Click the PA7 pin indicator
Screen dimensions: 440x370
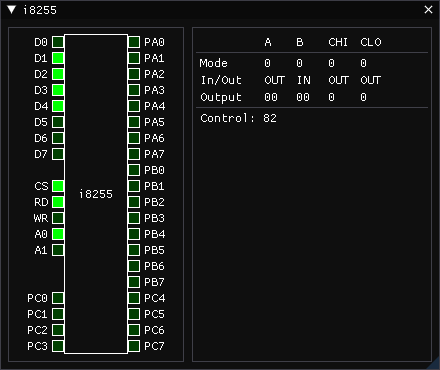coord(134,154)
